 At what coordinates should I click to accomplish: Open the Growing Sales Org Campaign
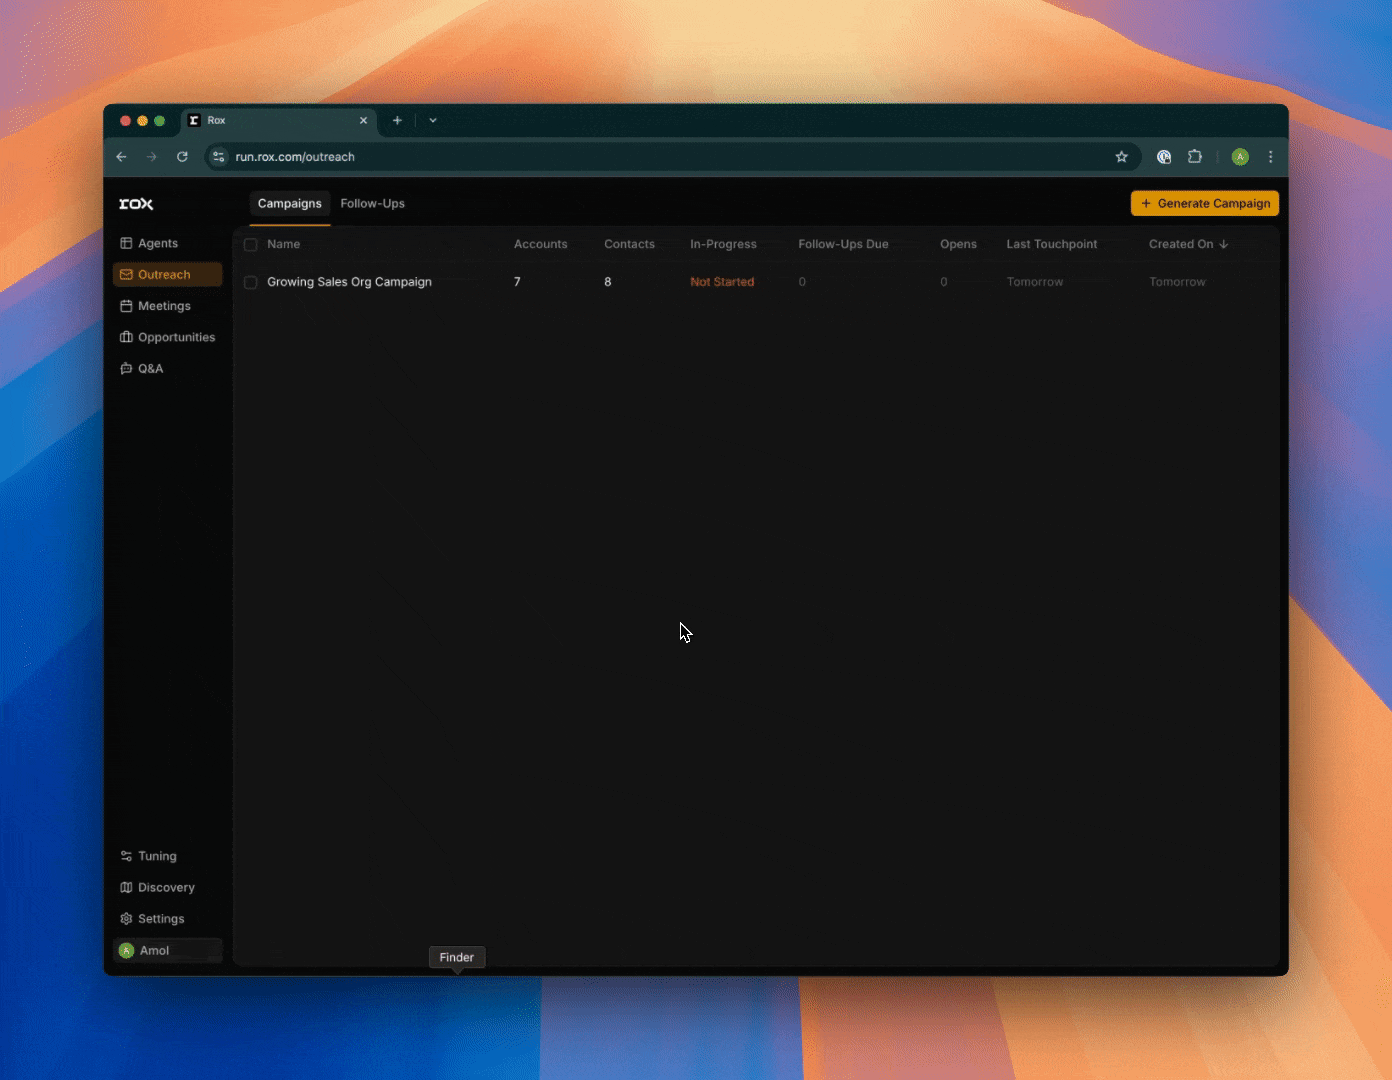[x=349, y=282]
